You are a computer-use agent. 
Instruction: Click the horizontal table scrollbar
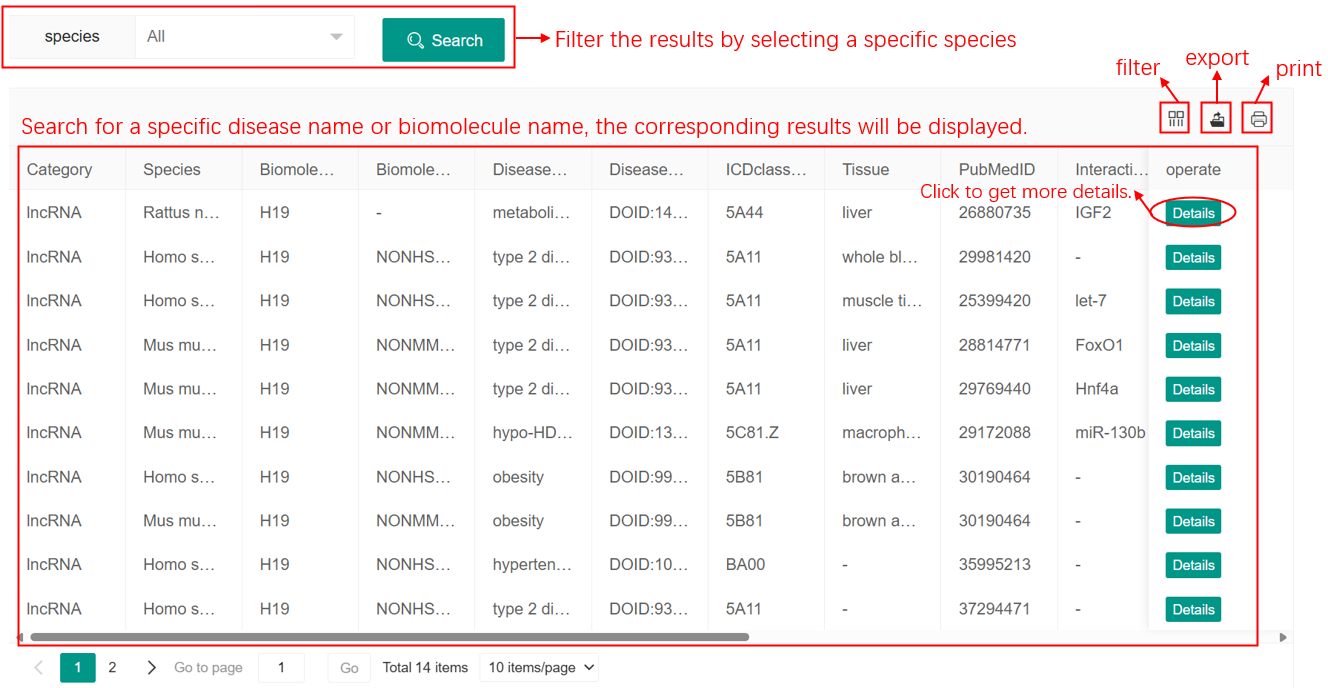tap(390, 637)
